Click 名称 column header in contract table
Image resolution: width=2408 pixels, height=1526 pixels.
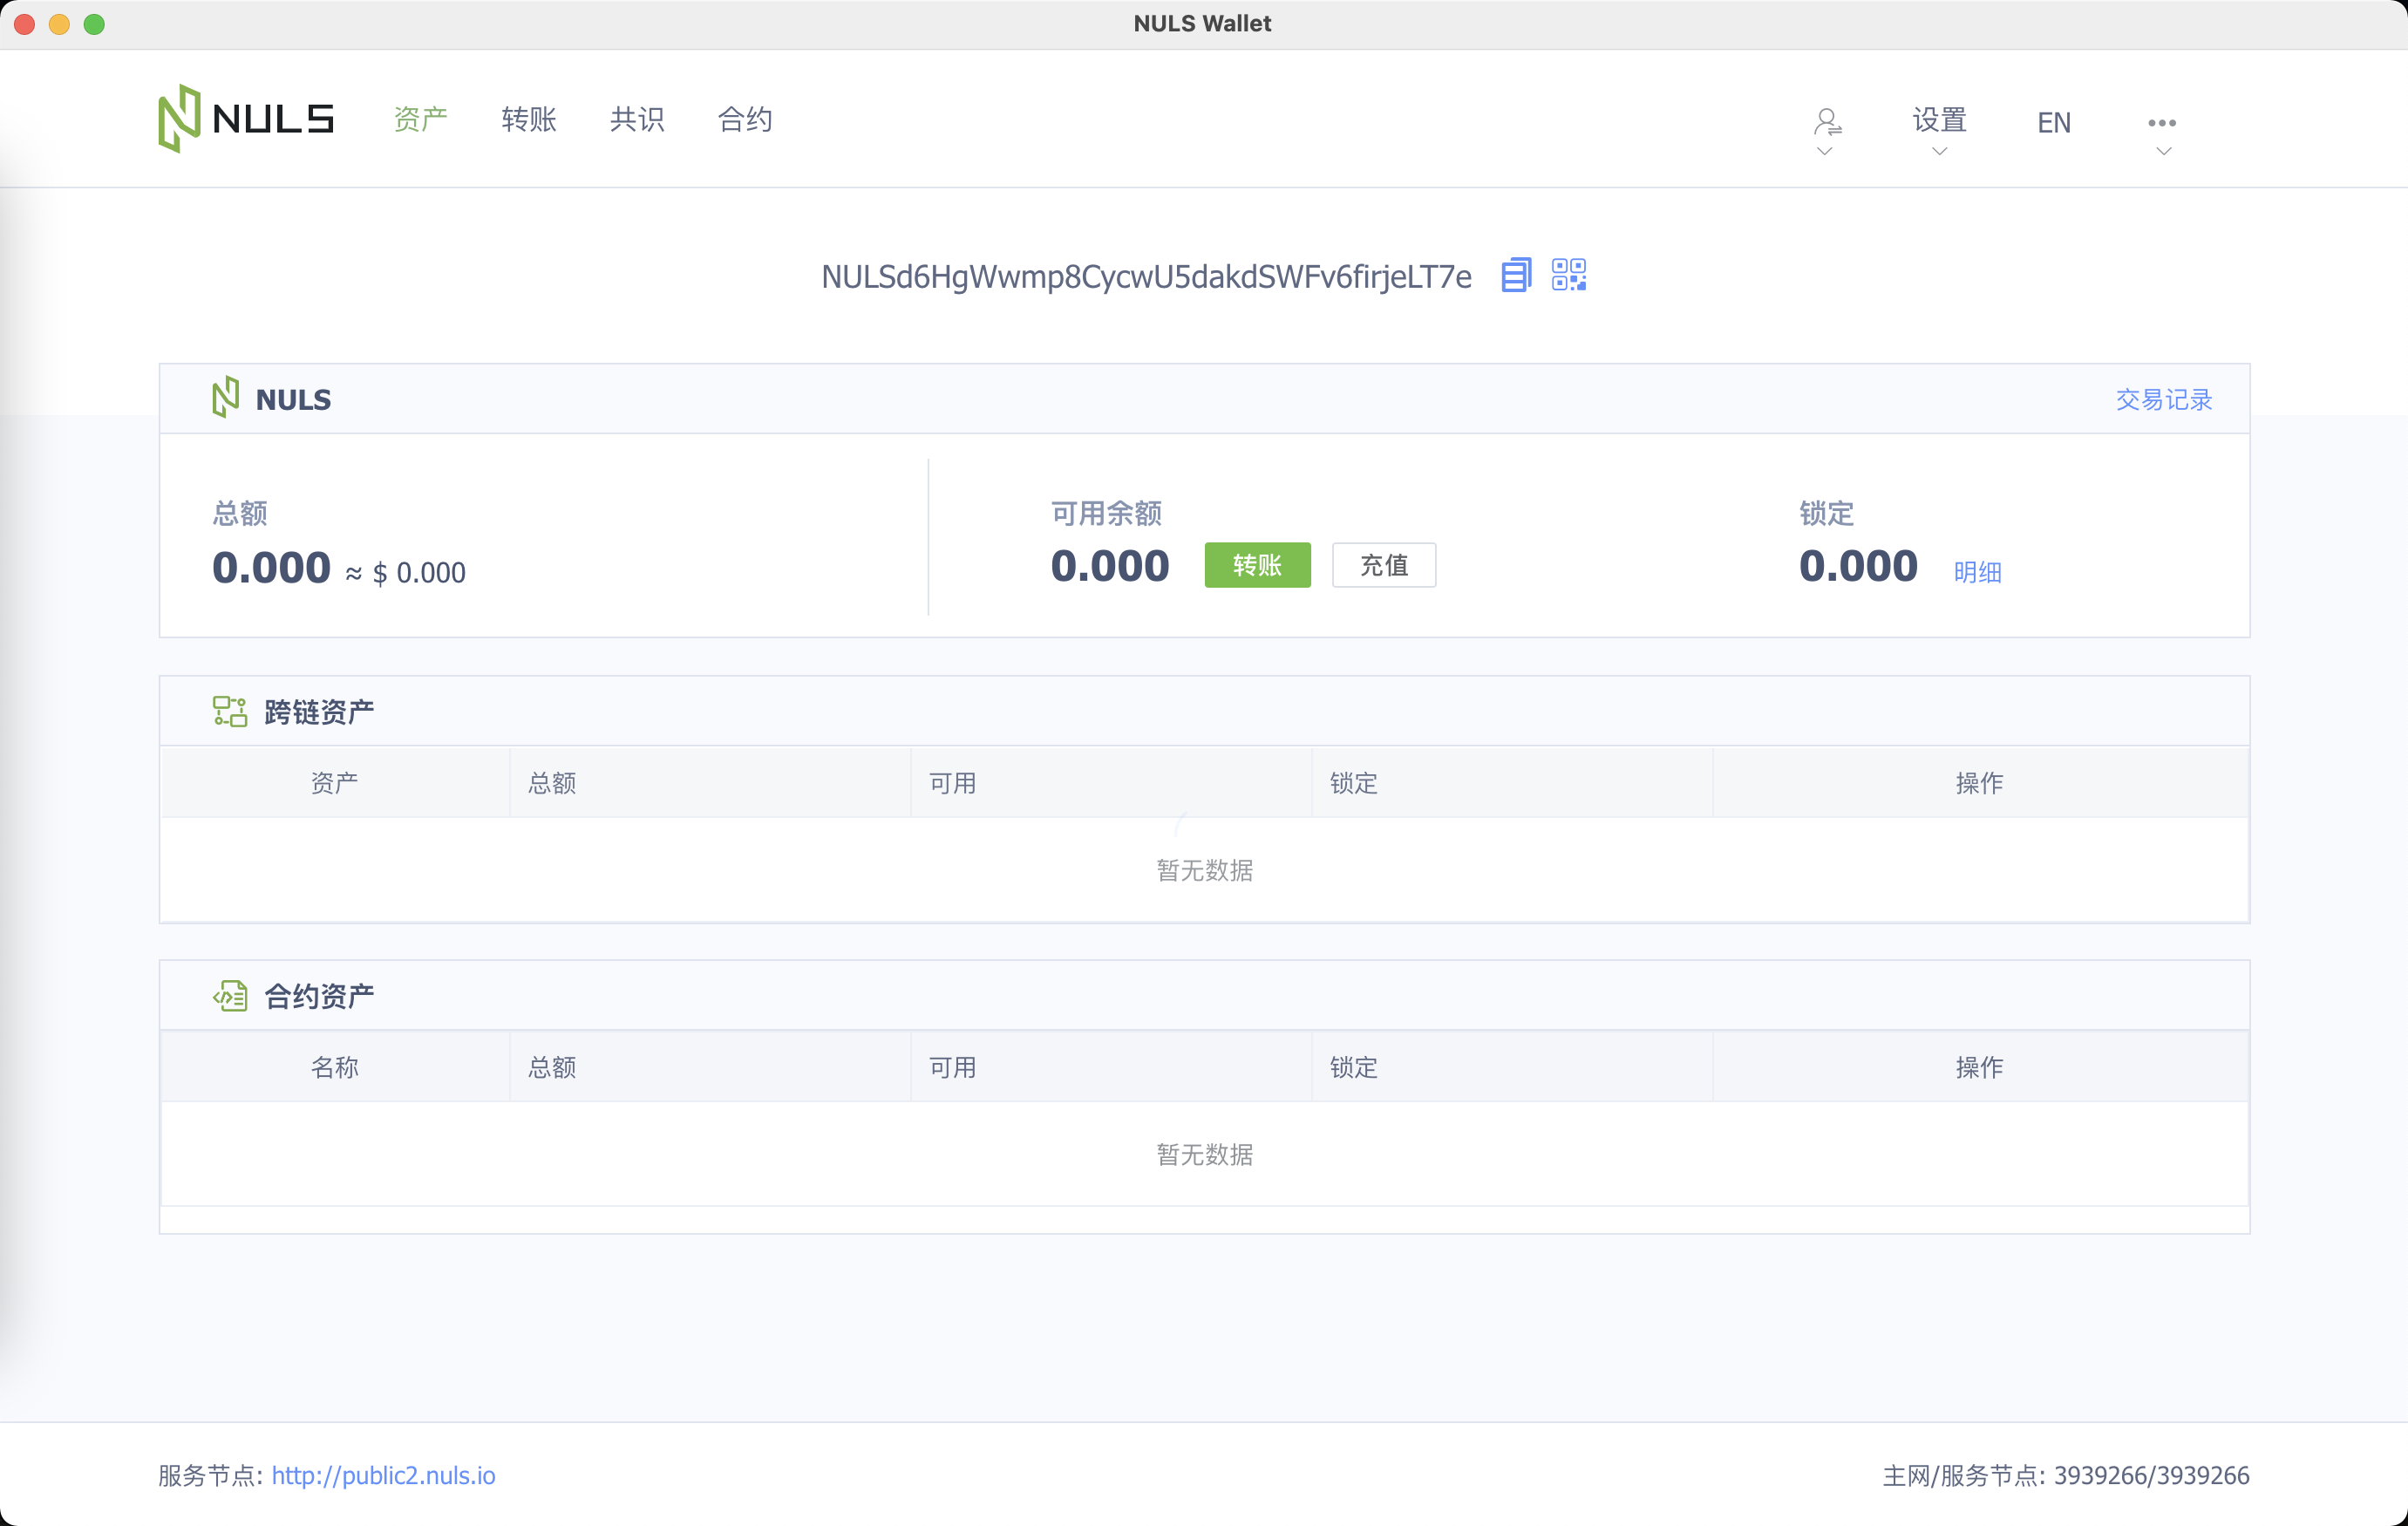tap(334, 1067)
